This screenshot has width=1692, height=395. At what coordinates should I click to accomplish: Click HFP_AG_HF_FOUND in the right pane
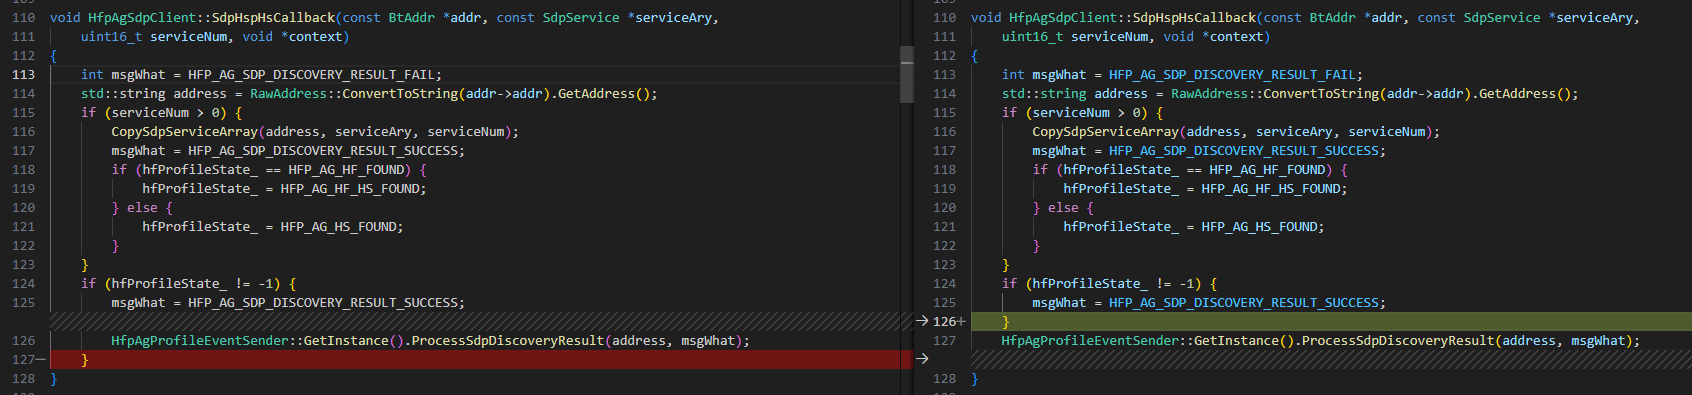tap(1267, 170)
